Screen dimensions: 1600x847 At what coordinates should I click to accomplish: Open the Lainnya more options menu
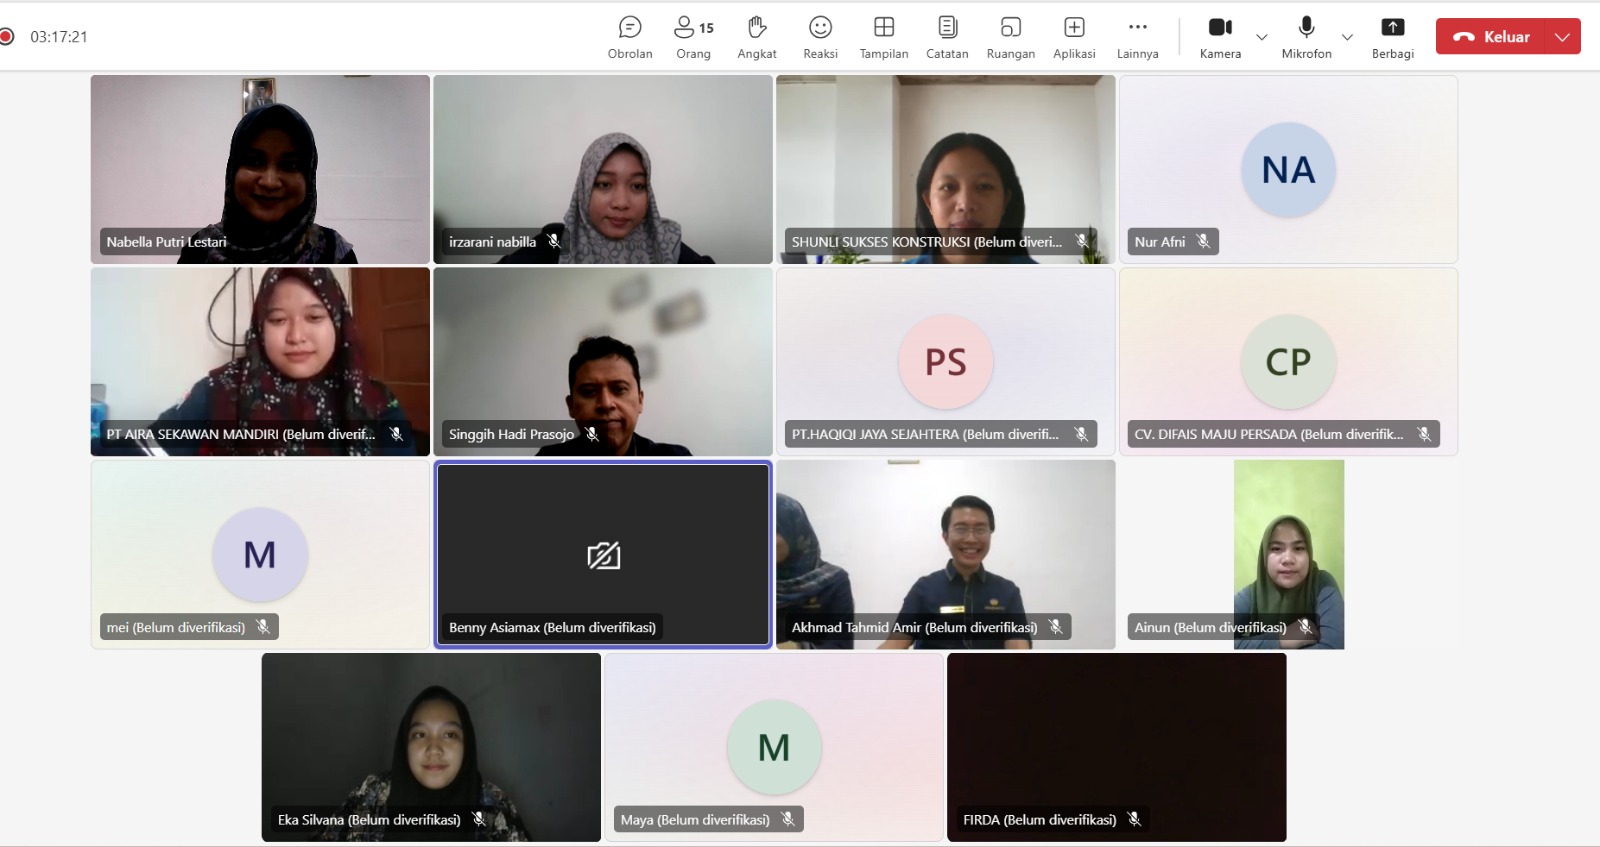point(1137,37)
